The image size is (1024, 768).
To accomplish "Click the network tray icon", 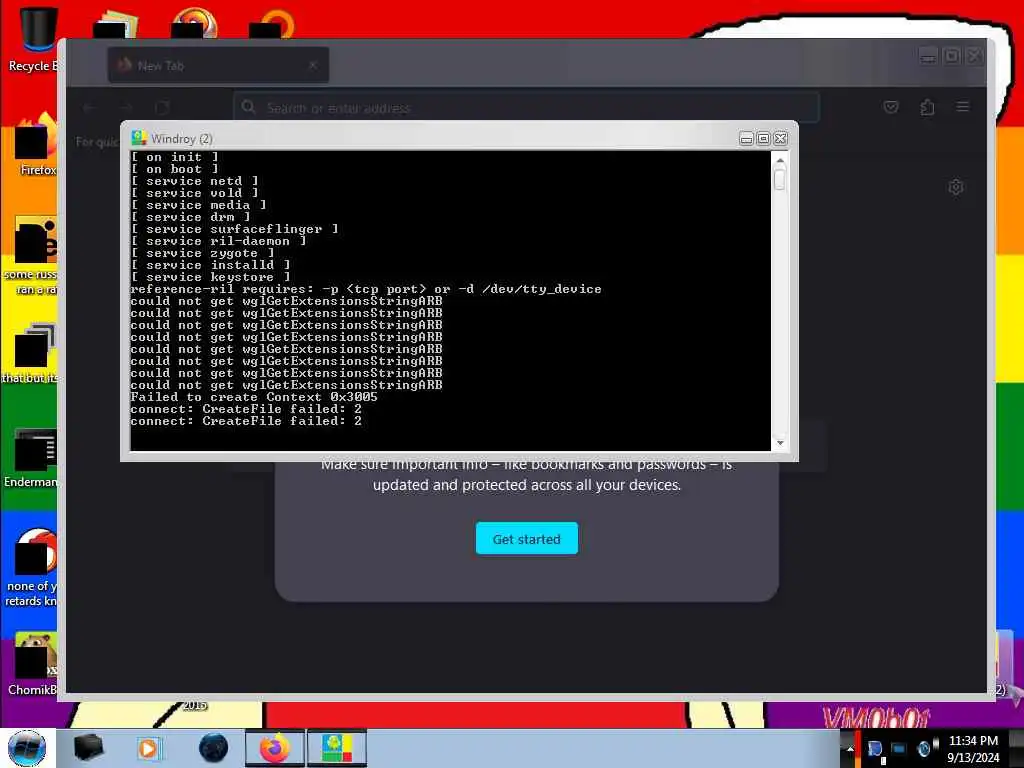I will (899, 748).
